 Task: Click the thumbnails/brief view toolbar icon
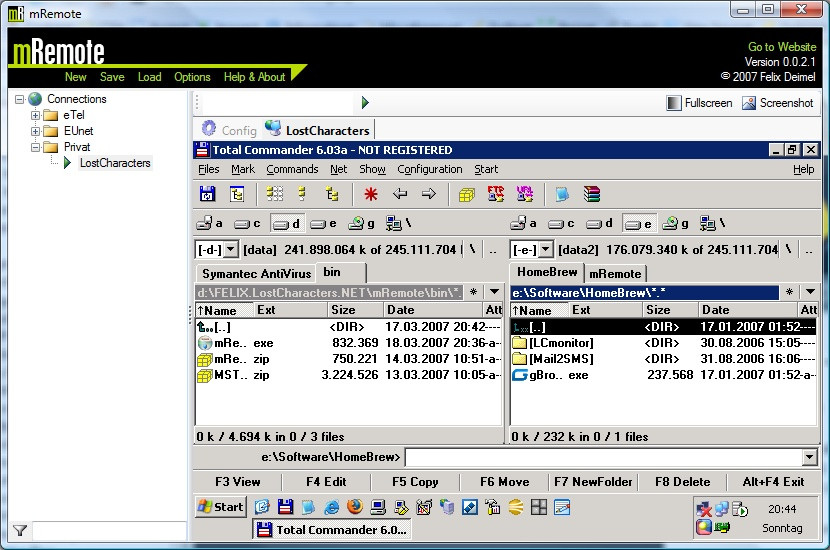274,194
